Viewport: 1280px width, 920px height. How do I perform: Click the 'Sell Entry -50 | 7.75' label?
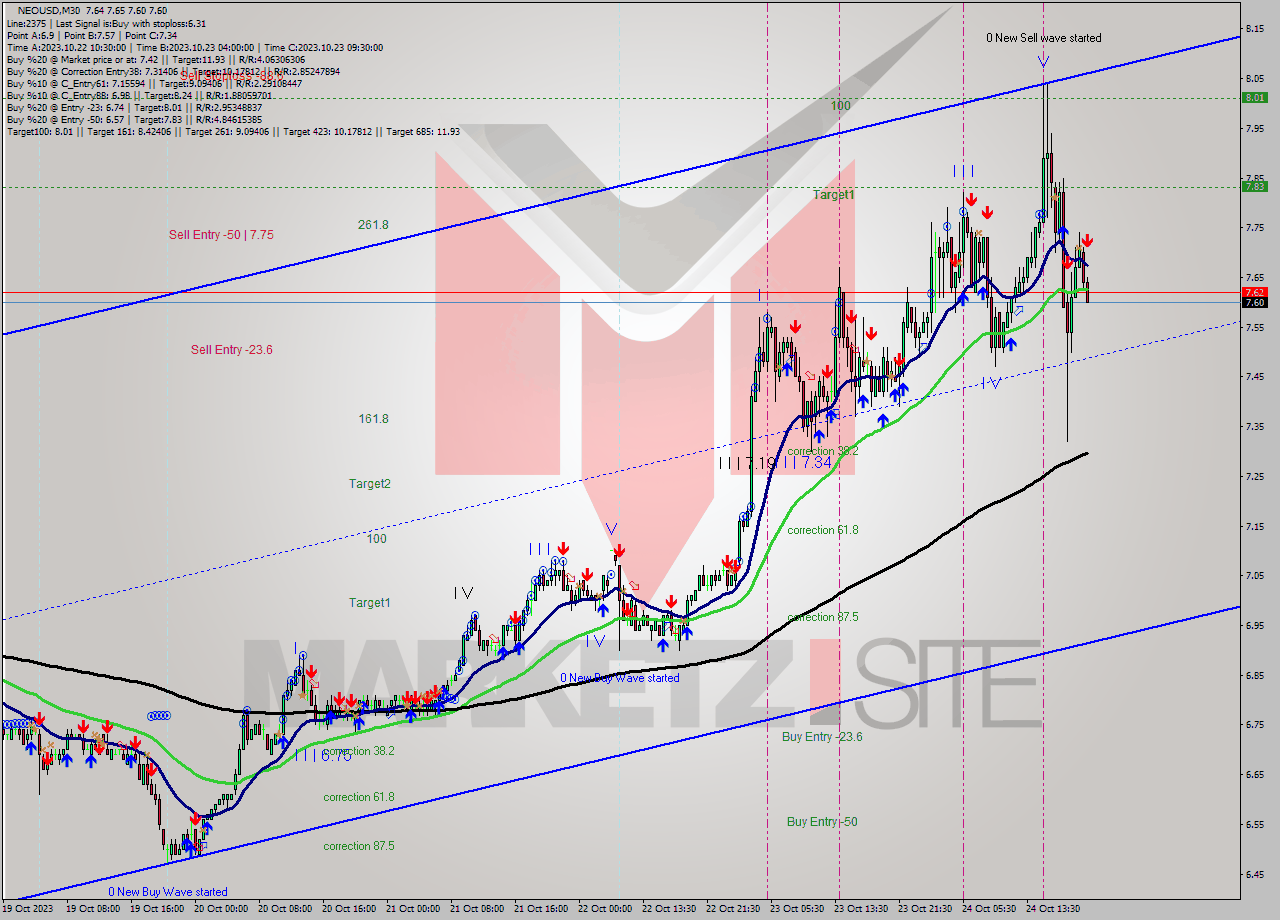tap(221, 234)
